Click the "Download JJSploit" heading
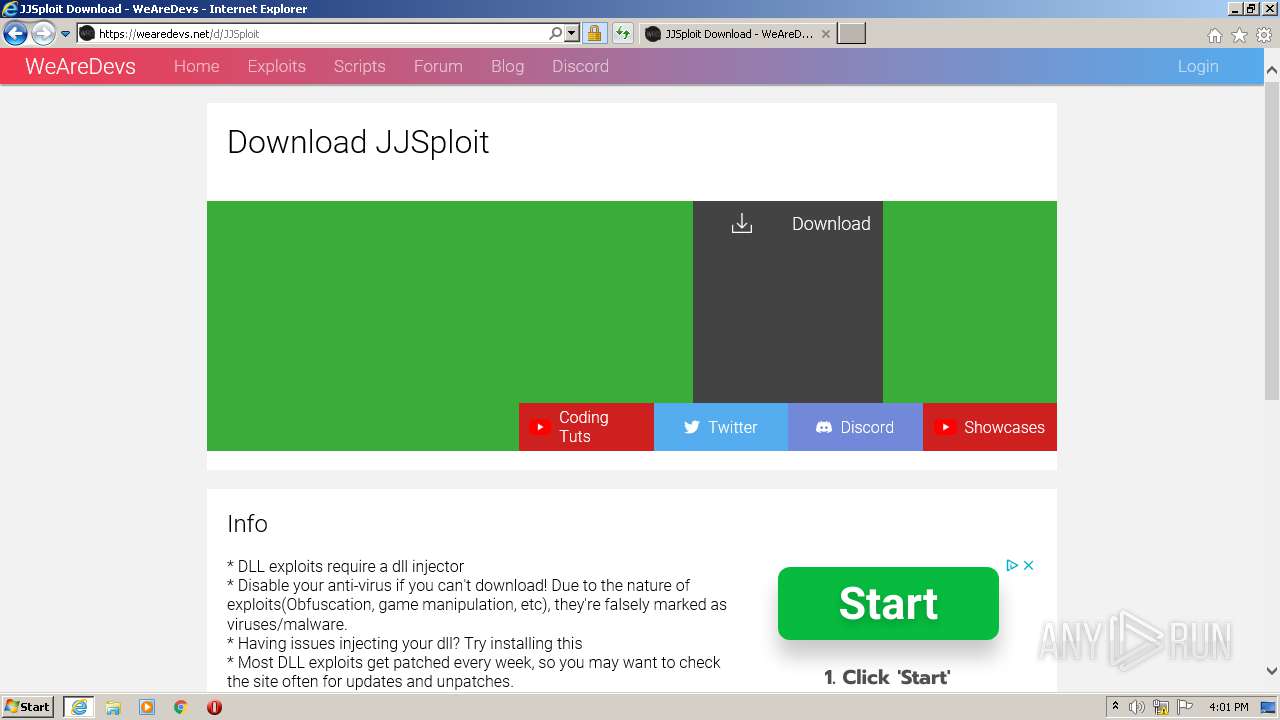This screenshot has height=720, width=1280. coord(358,142)
